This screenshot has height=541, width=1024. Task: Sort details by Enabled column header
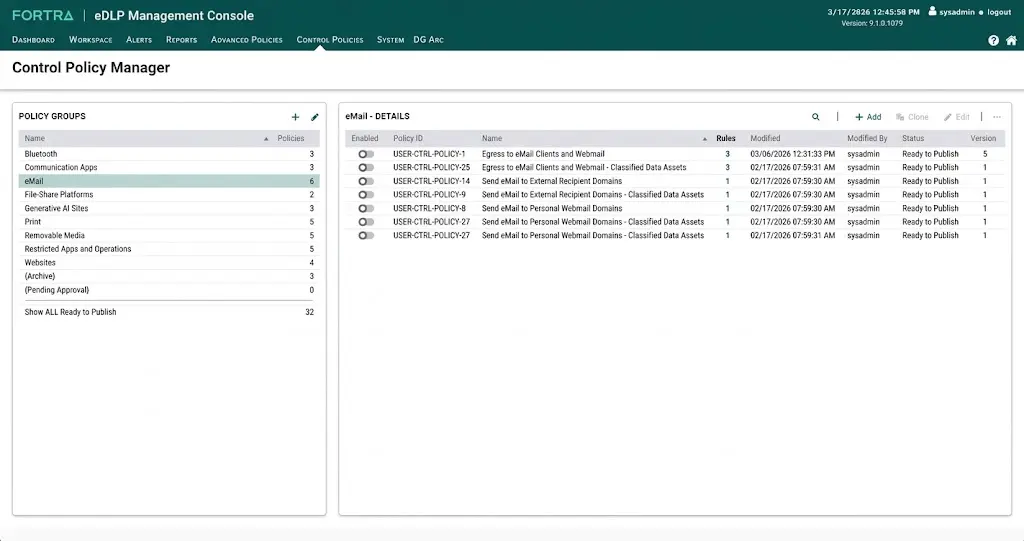coord(364,139)
